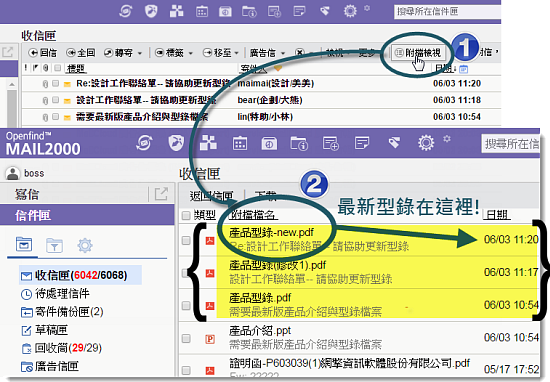Check the box for 產品型錄-new.pdf
The width and height of the screenshot is (550, 382).
coord(186,240)
